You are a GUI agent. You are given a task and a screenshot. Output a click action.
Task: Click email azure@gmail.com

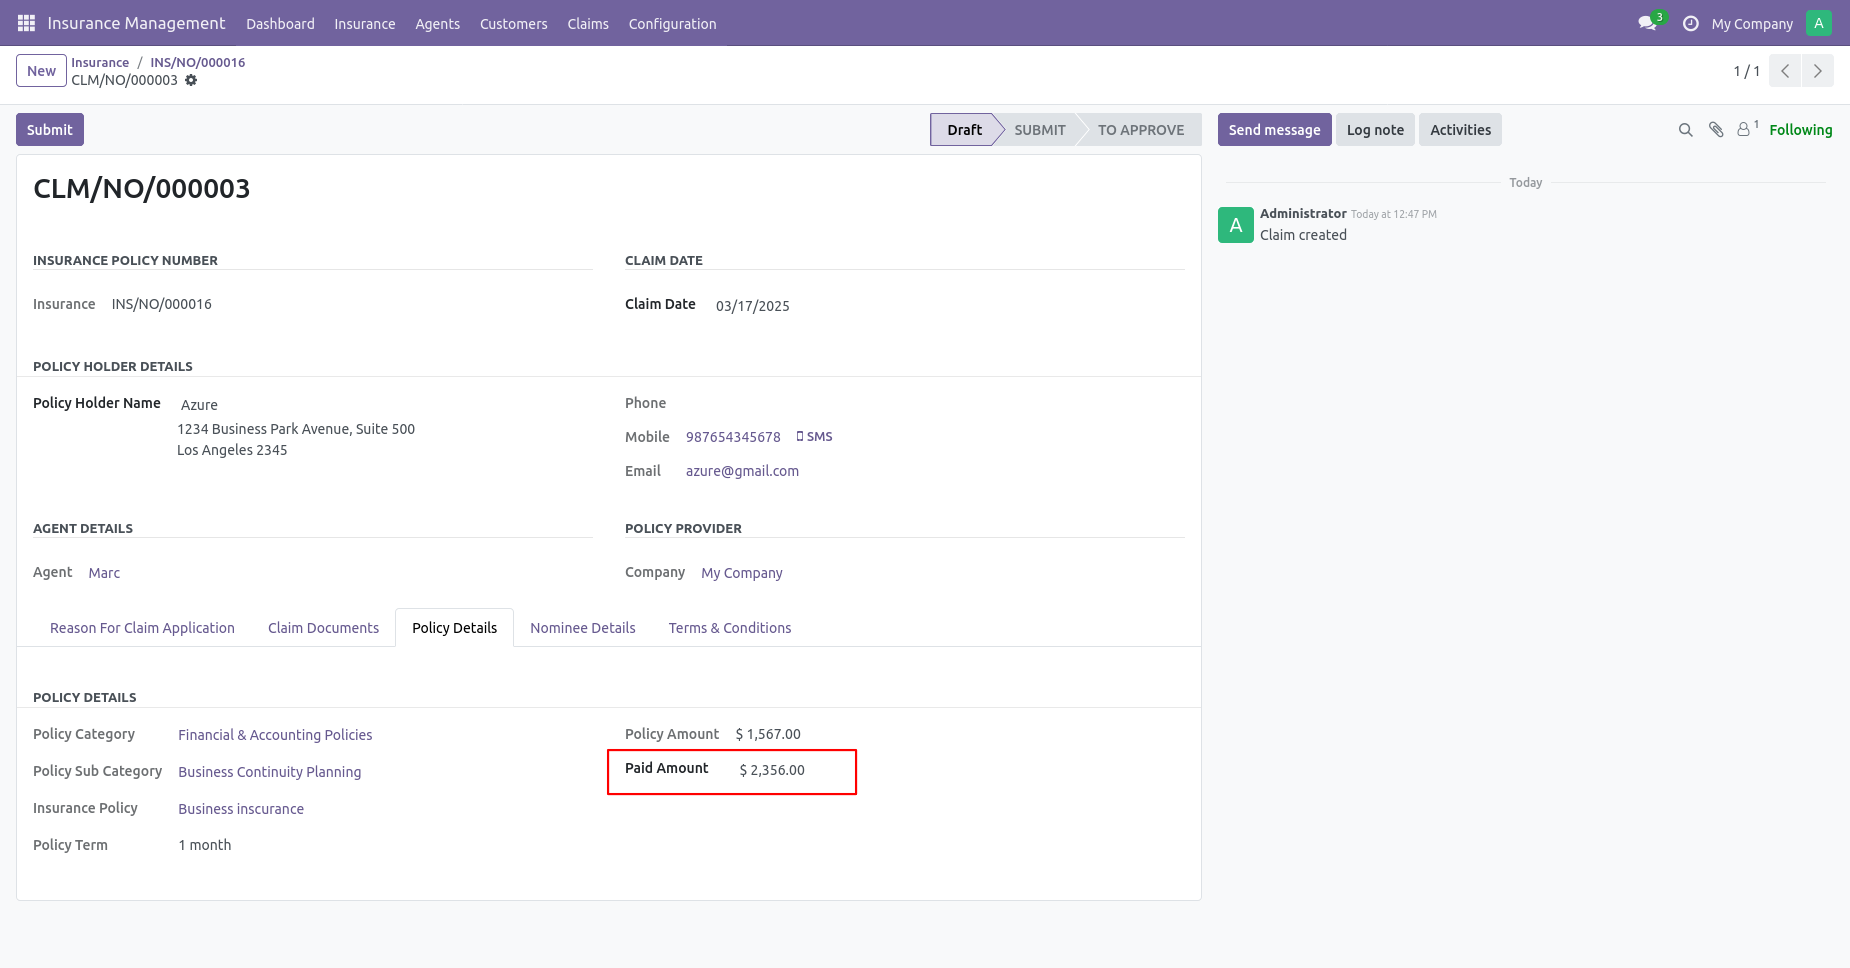742,471
